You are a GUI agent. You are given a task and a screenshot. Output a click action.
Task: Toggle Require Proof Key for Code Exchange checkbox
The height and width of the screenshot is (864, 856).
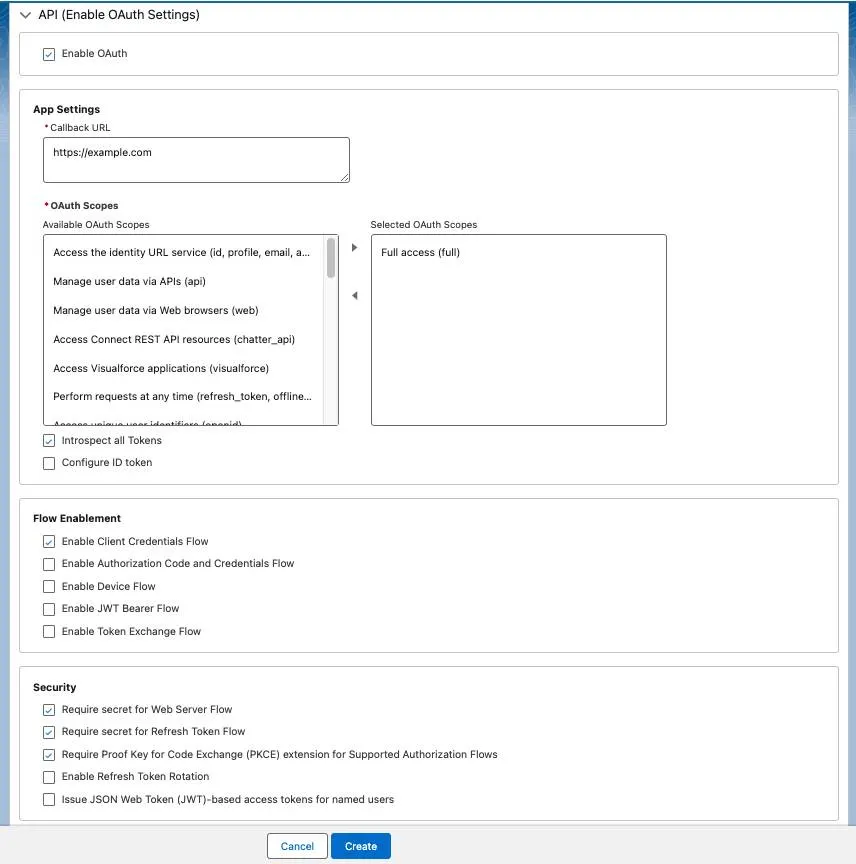tap(49, 755)
